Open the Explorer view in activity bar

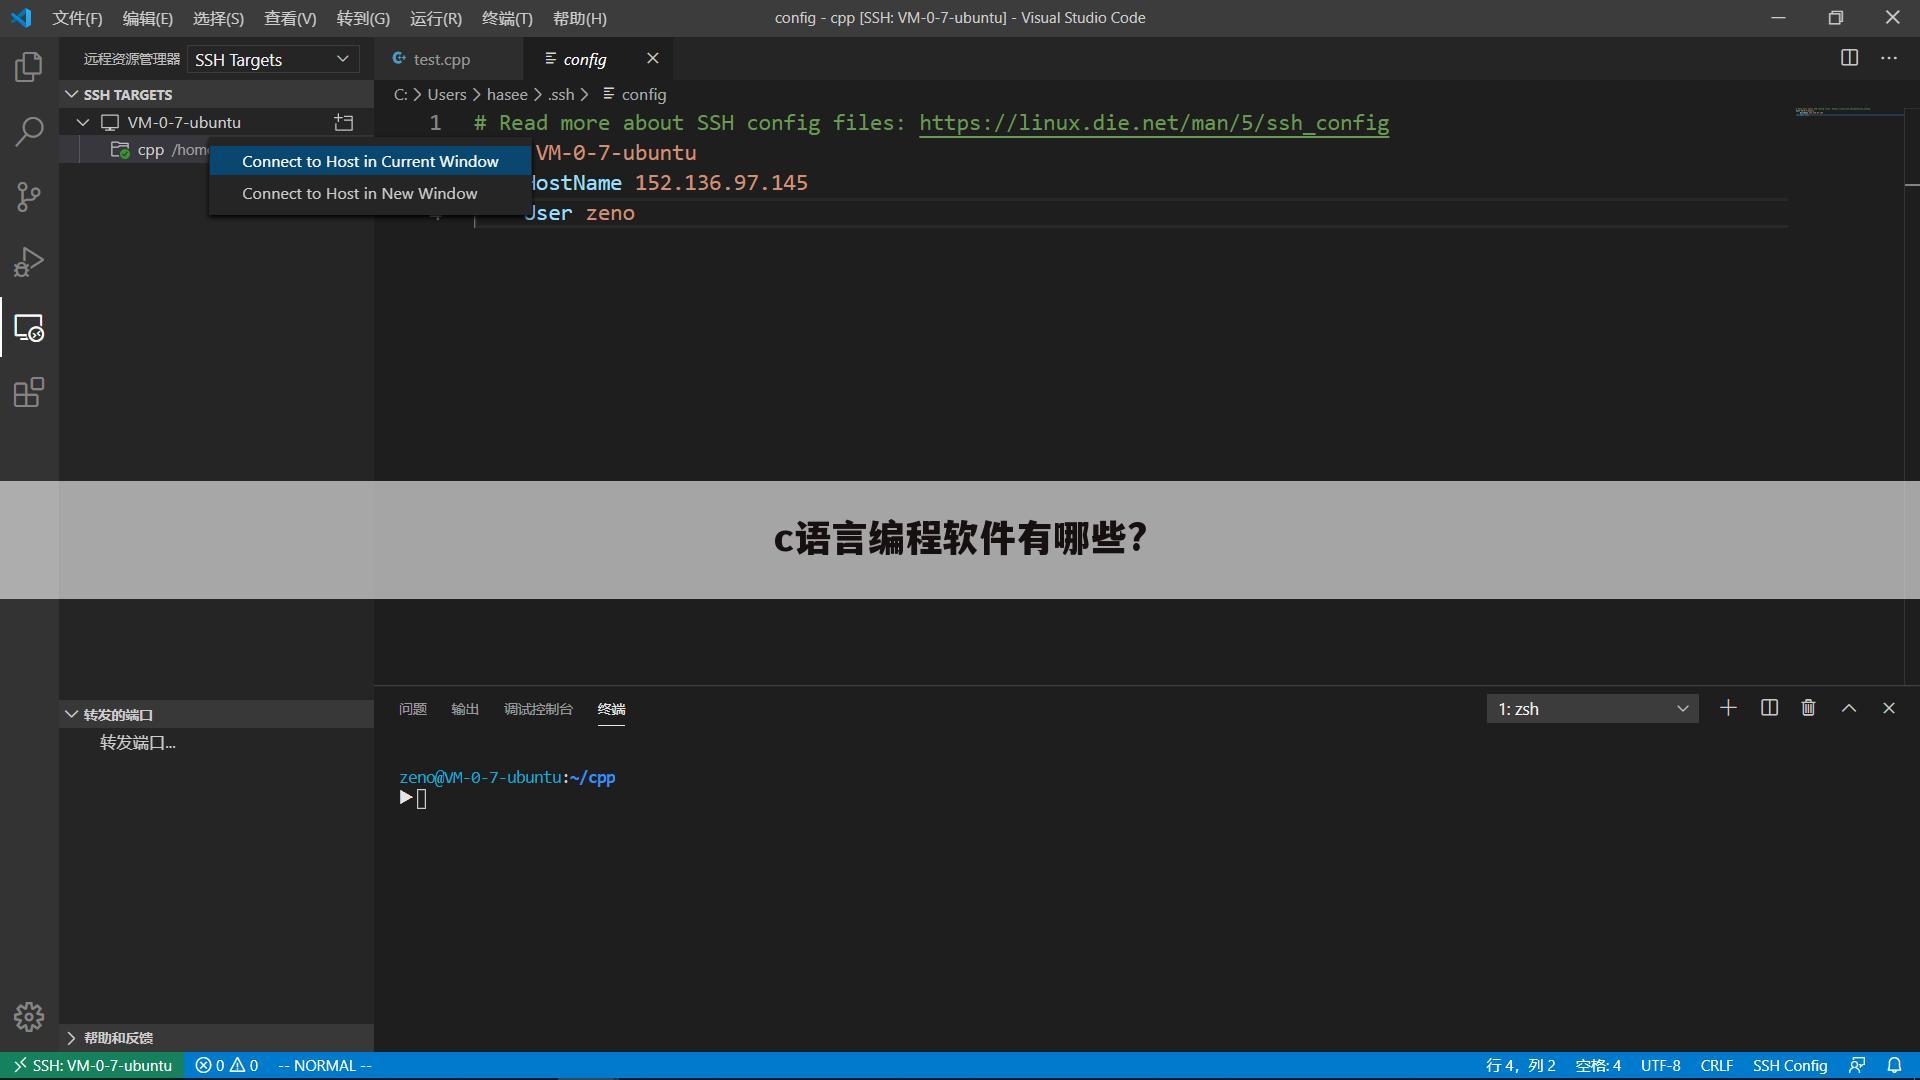coord(29,67)
